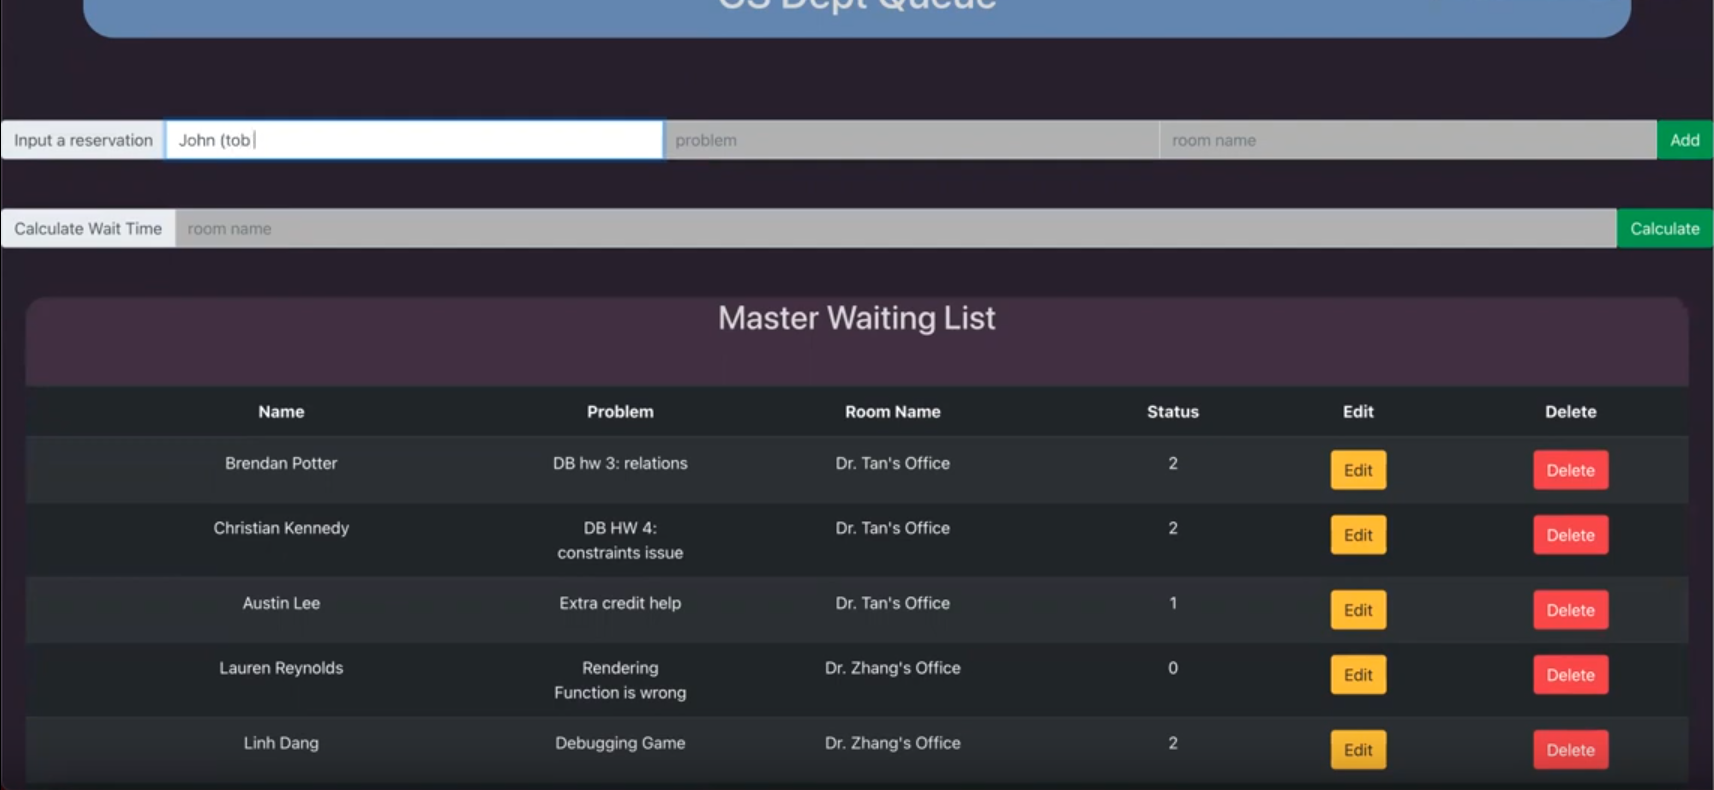
Task: Click the Calculate Wait Time room field
Action: pyautogui.click(x=895, y=229)
